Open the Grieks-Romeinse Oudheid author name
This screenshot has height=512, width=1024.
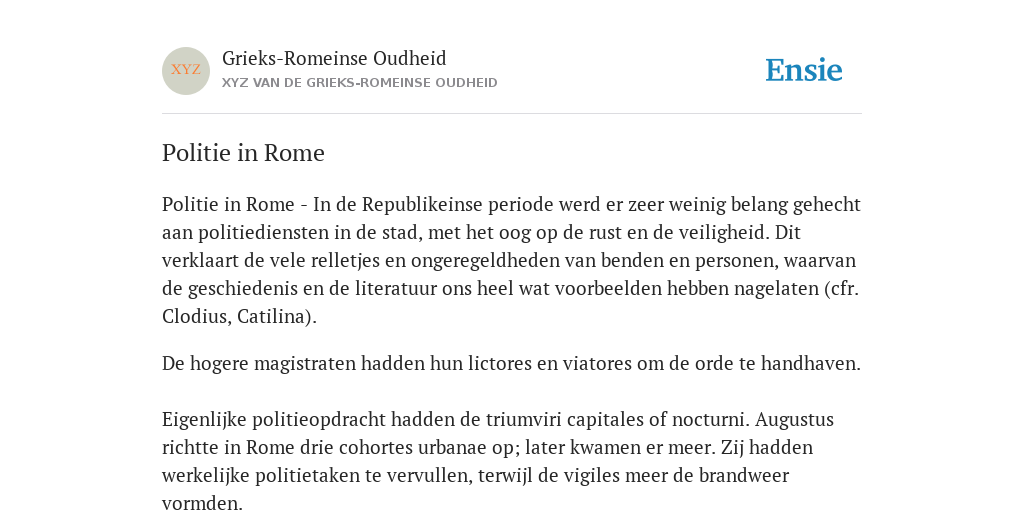[334, 58]
